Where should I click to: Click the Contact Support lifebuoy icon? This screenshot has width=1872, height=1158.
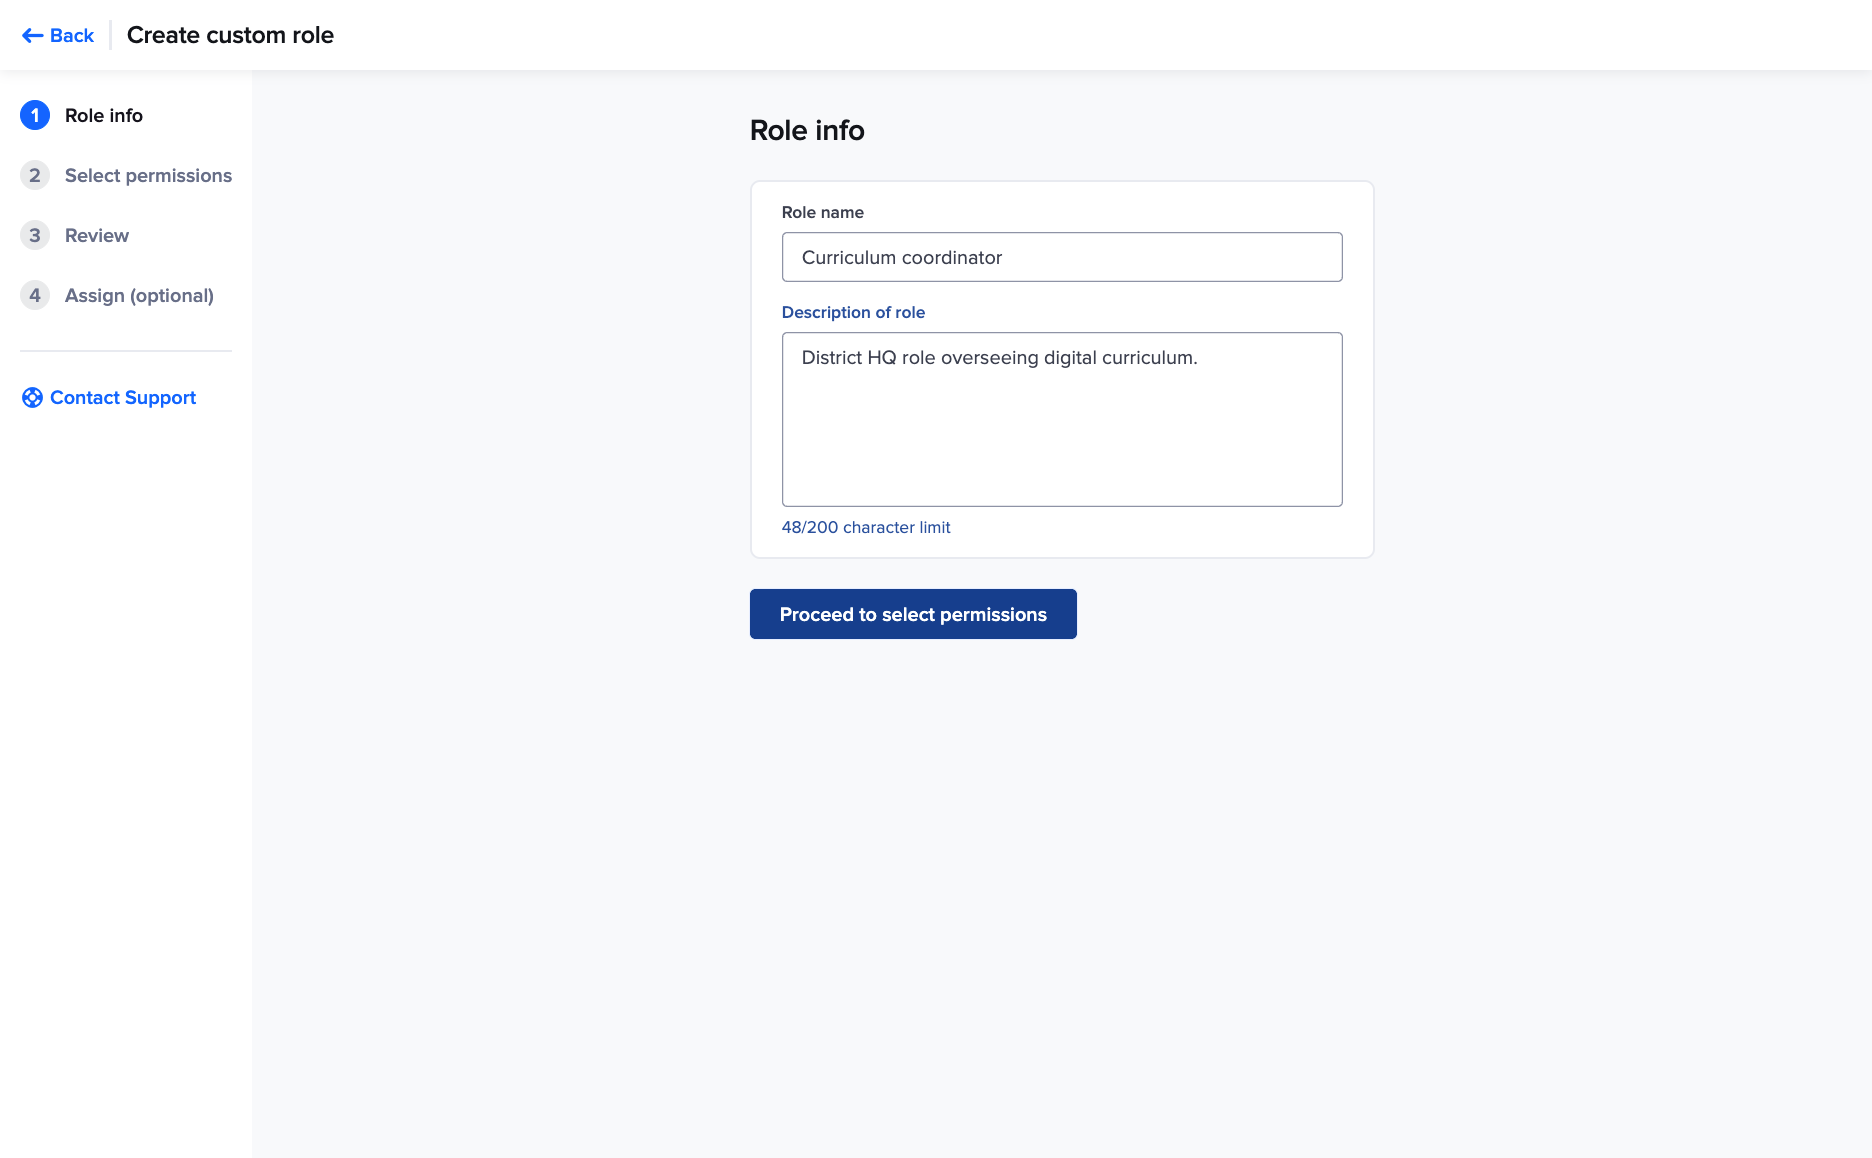[32, 398]
